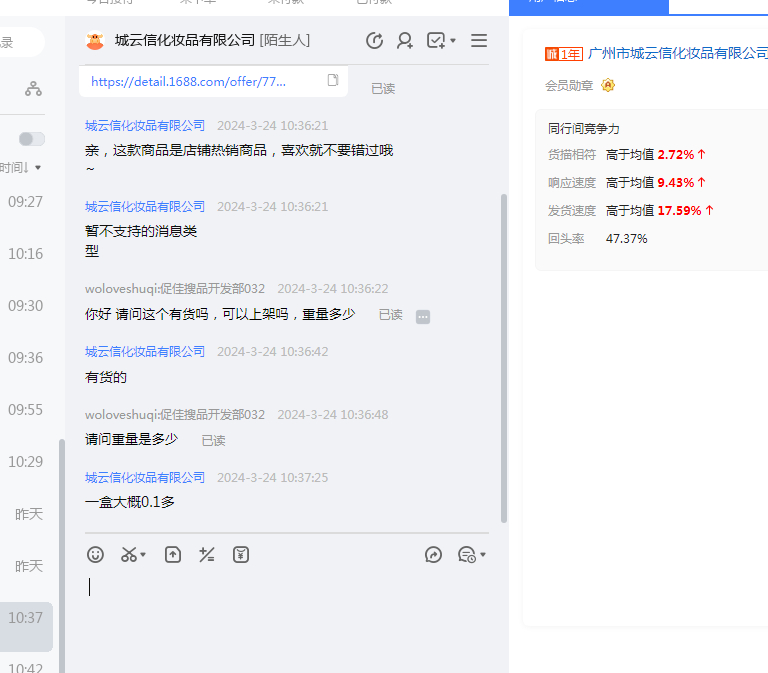Expand the time sort dropdown in sidebar
Viewport: 768px width, 673px height.
coord(20,168)
